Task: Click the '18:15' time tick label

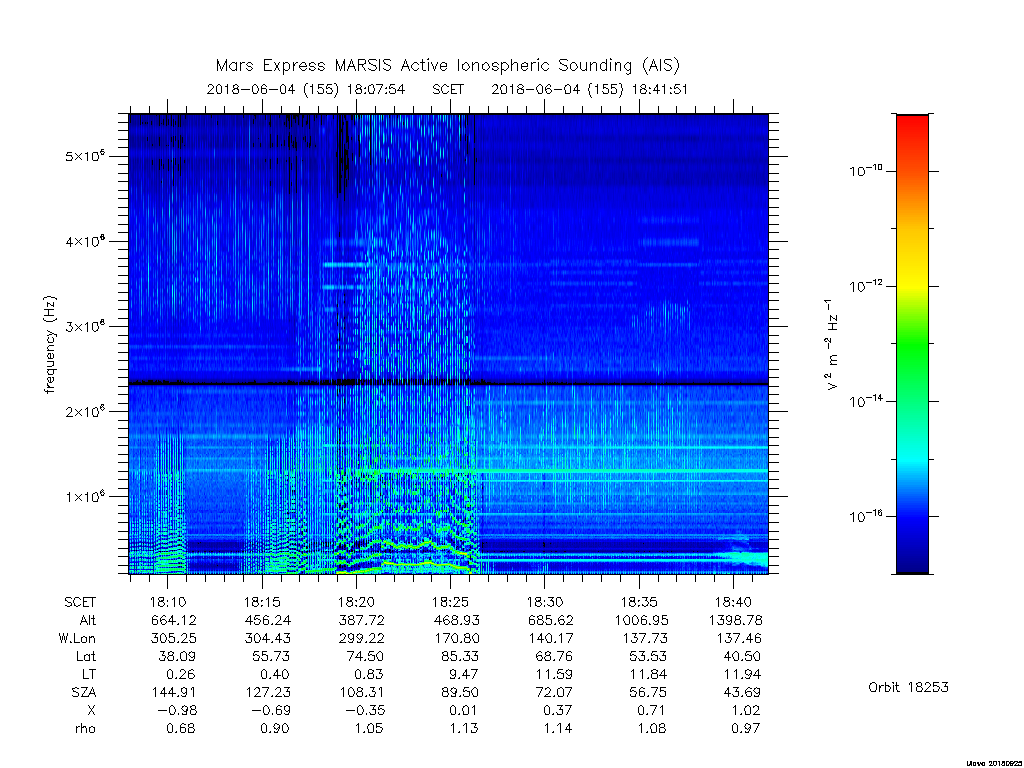Action: [x=262, y=602]
